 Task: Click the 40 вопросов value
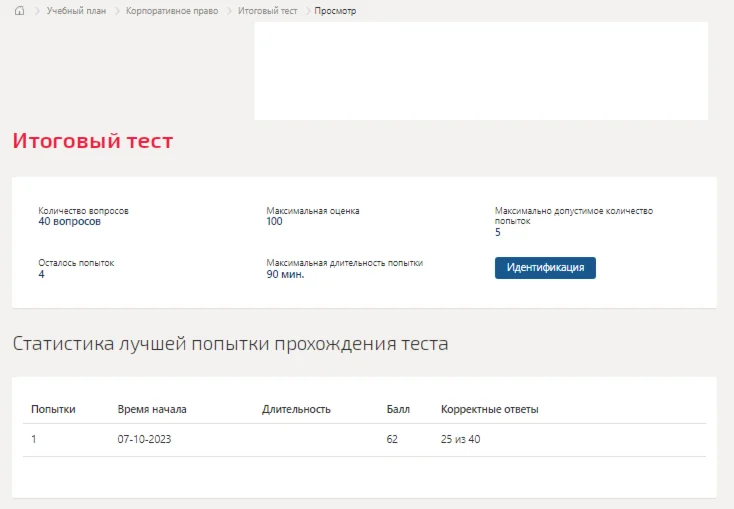coord(69,221)
